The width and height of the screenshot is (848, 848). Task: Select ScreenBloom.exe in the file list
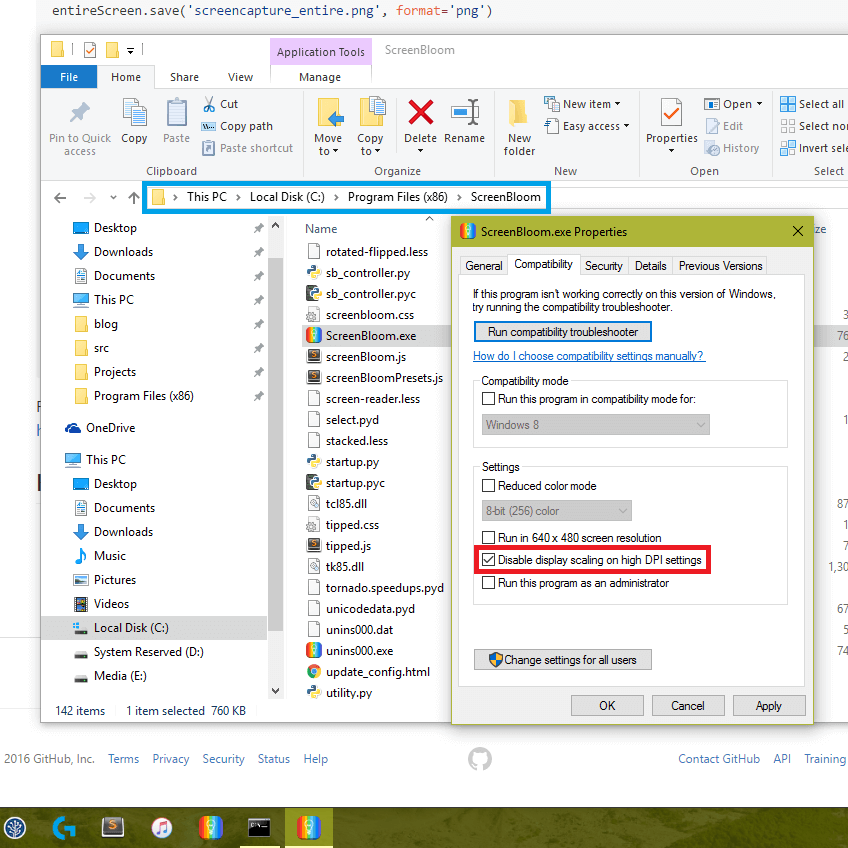(x=370, y=336)
